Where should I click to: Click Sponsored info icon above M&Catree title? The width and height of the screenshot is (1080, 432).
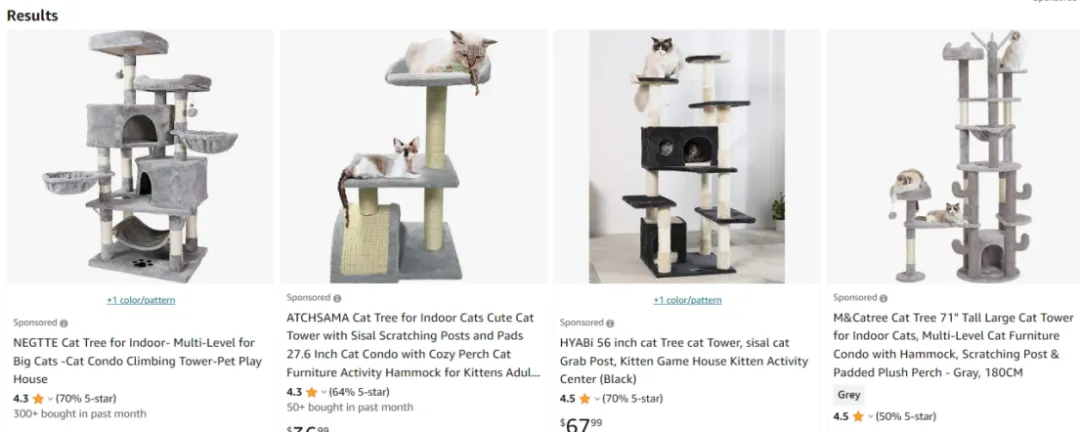[x=884, y=298]
